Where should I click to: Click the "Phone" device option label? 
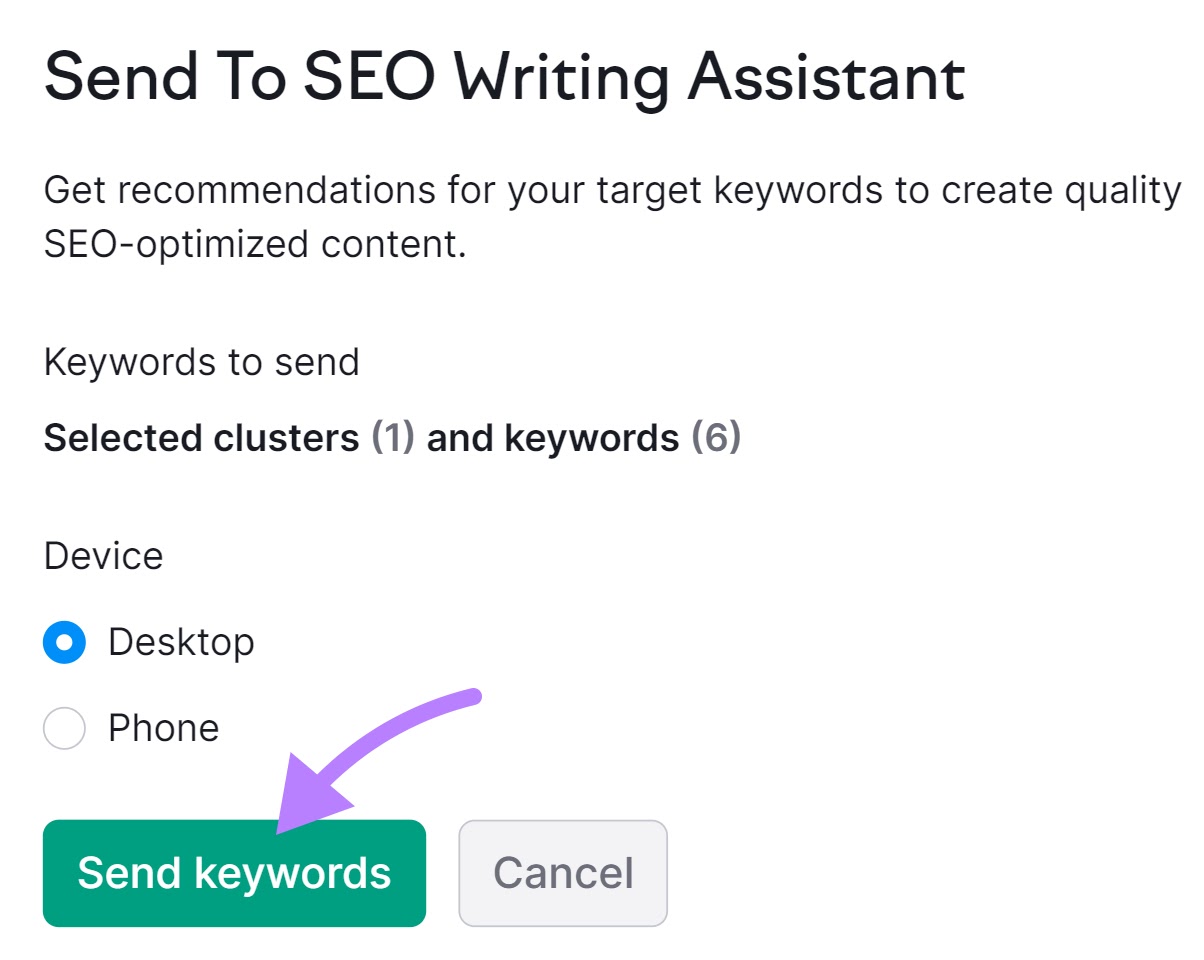[163, 728]
